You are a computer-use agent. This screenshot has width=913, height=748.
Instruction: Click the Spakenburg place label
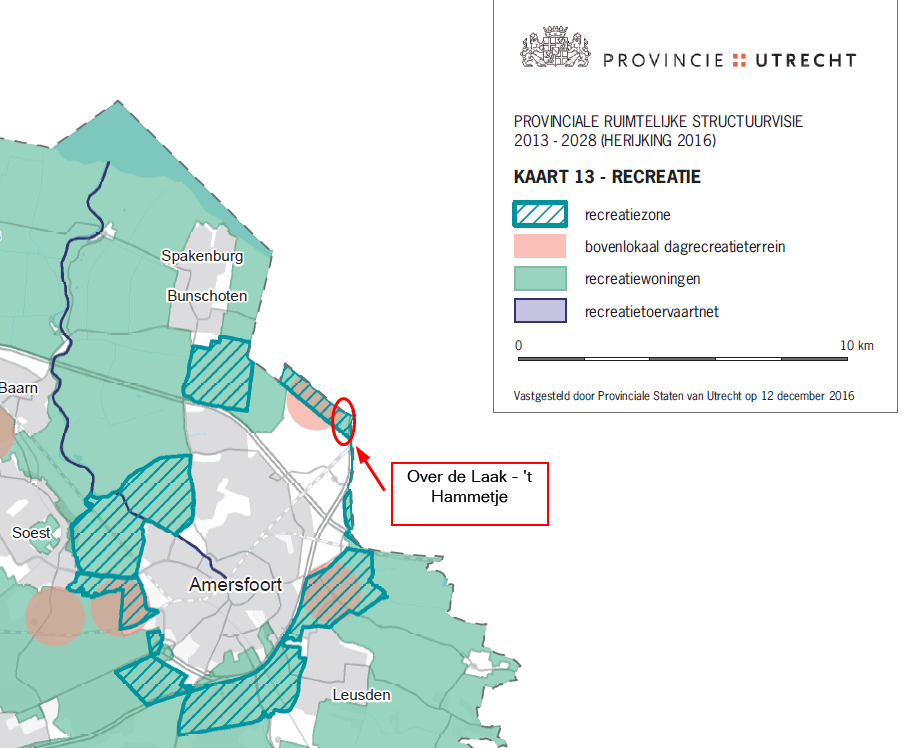(201, 256)
